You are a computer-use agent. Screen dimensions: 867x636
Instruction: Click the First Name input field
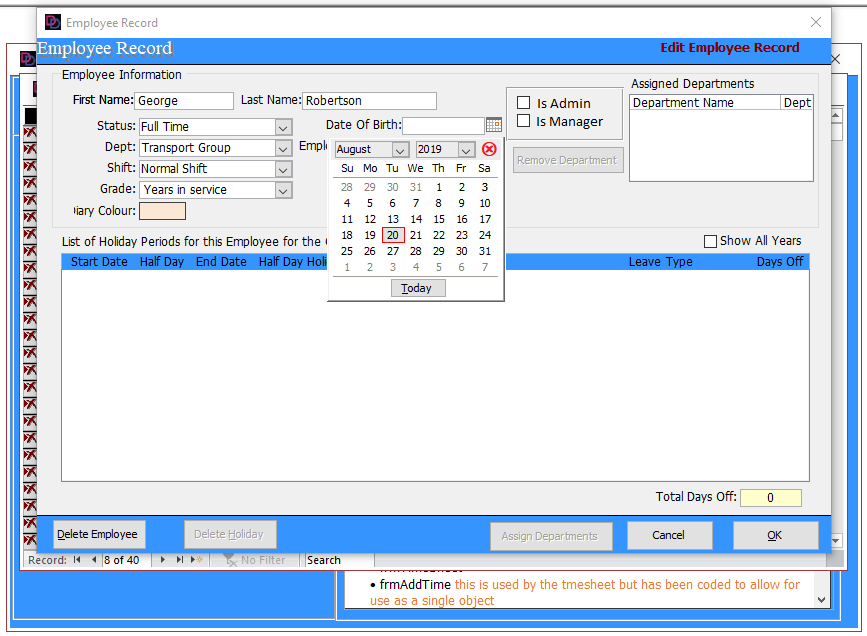click(x=184, y=101)
